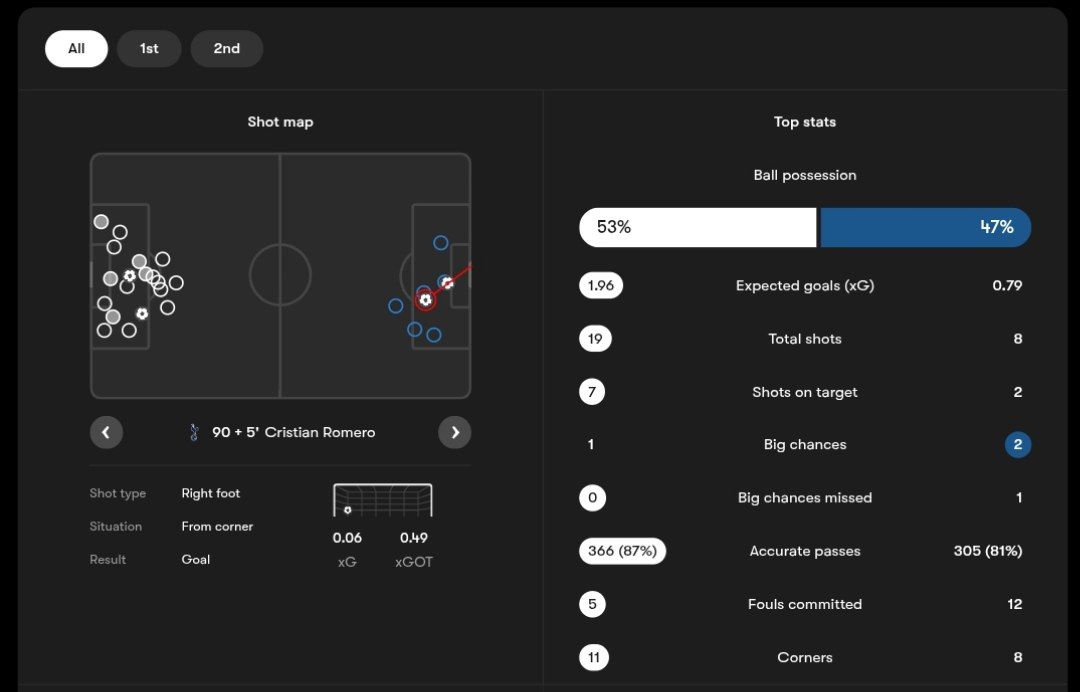
Task: Click the 366 (87%) accurate passes badge
Action: [622, 551]
